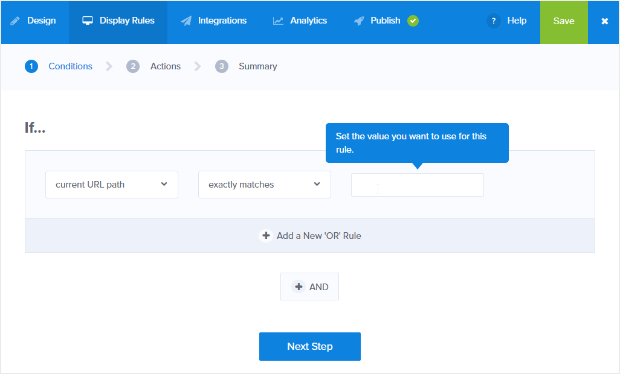Click the plus icon for OR rule

[x=266, y=236]
